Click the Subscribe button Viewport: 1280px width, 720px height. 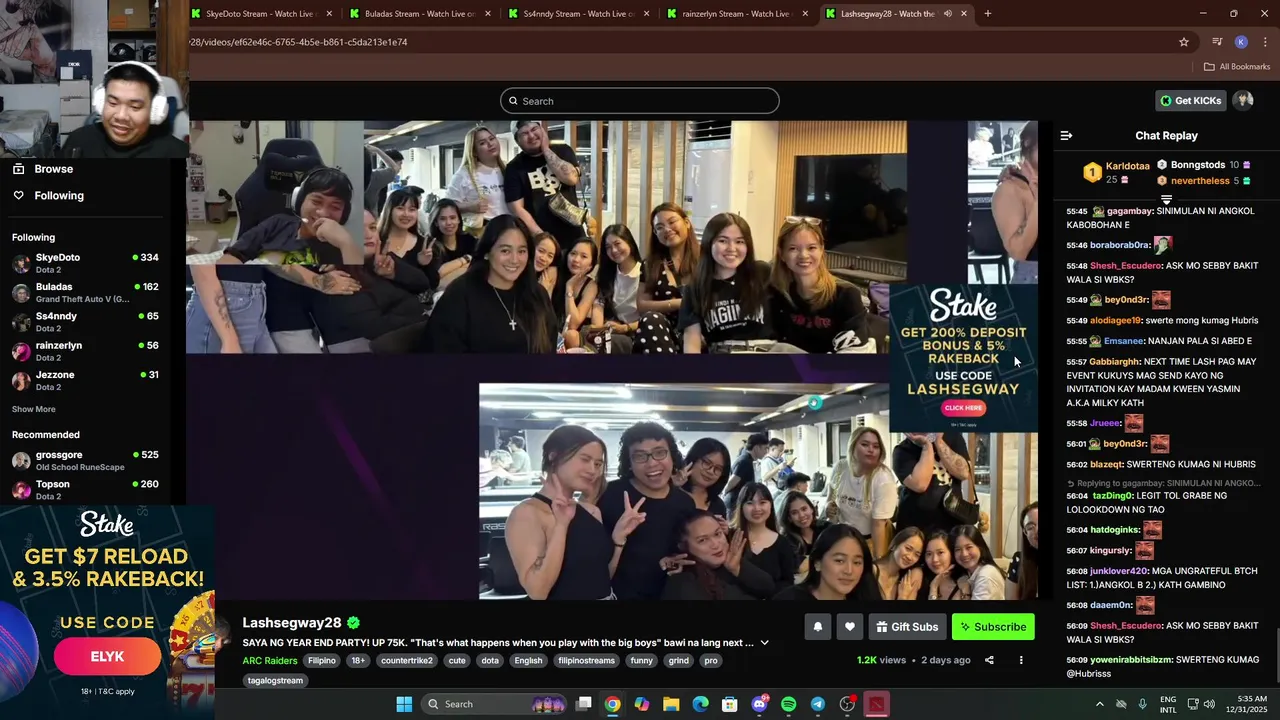click(x=993, y=627)
